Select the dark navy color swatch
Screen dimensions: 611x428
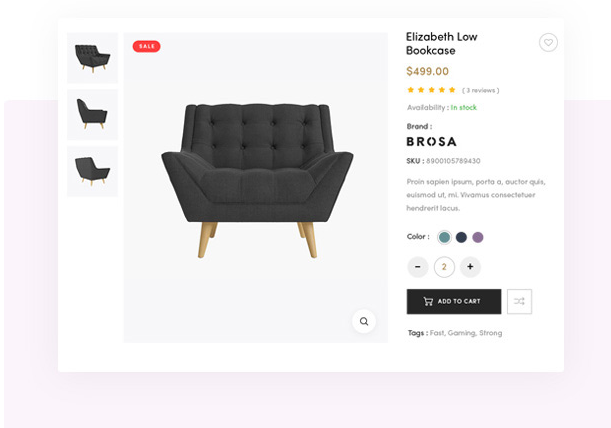click(x=461, y=237)
